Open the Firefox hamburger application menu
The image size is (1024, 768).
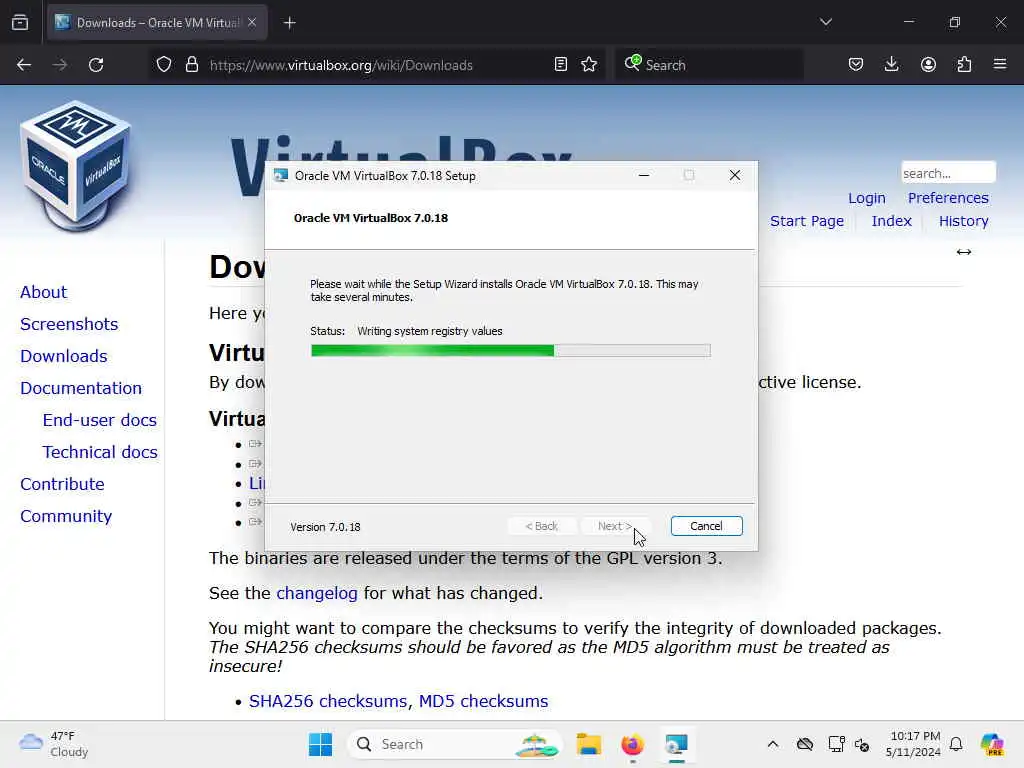(1000, 65)
